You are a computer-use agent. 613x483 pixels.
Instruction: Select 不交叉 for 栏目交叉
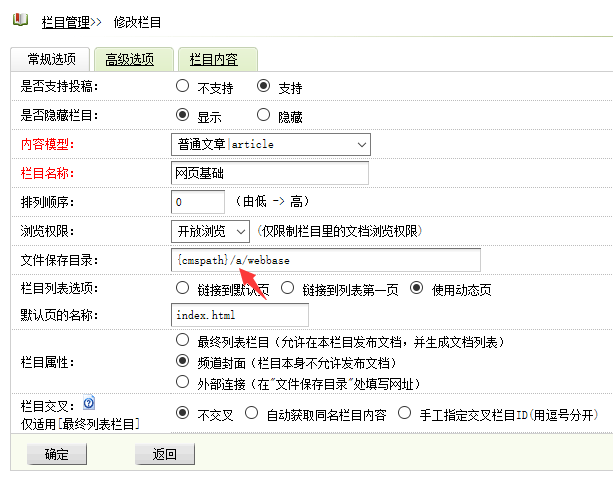pyautogui.click(x=182, y=413)
